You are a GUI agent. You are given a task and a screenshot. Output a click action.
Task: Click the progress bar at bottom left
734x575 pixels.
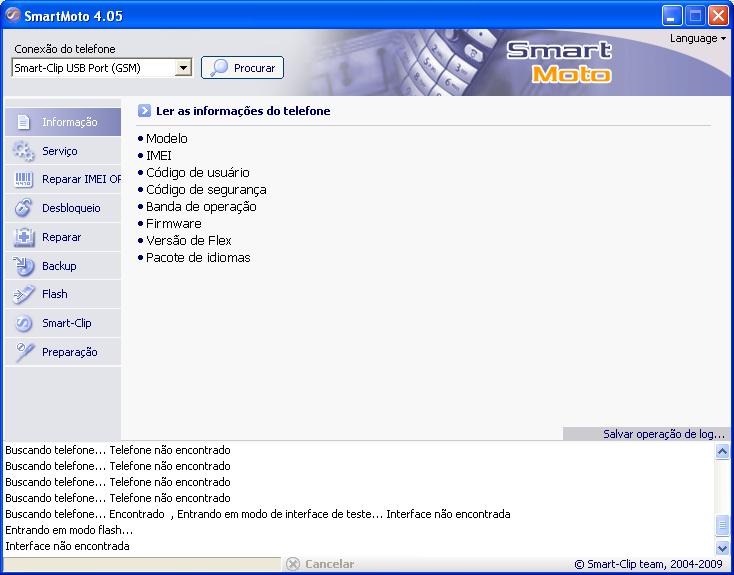142,564
